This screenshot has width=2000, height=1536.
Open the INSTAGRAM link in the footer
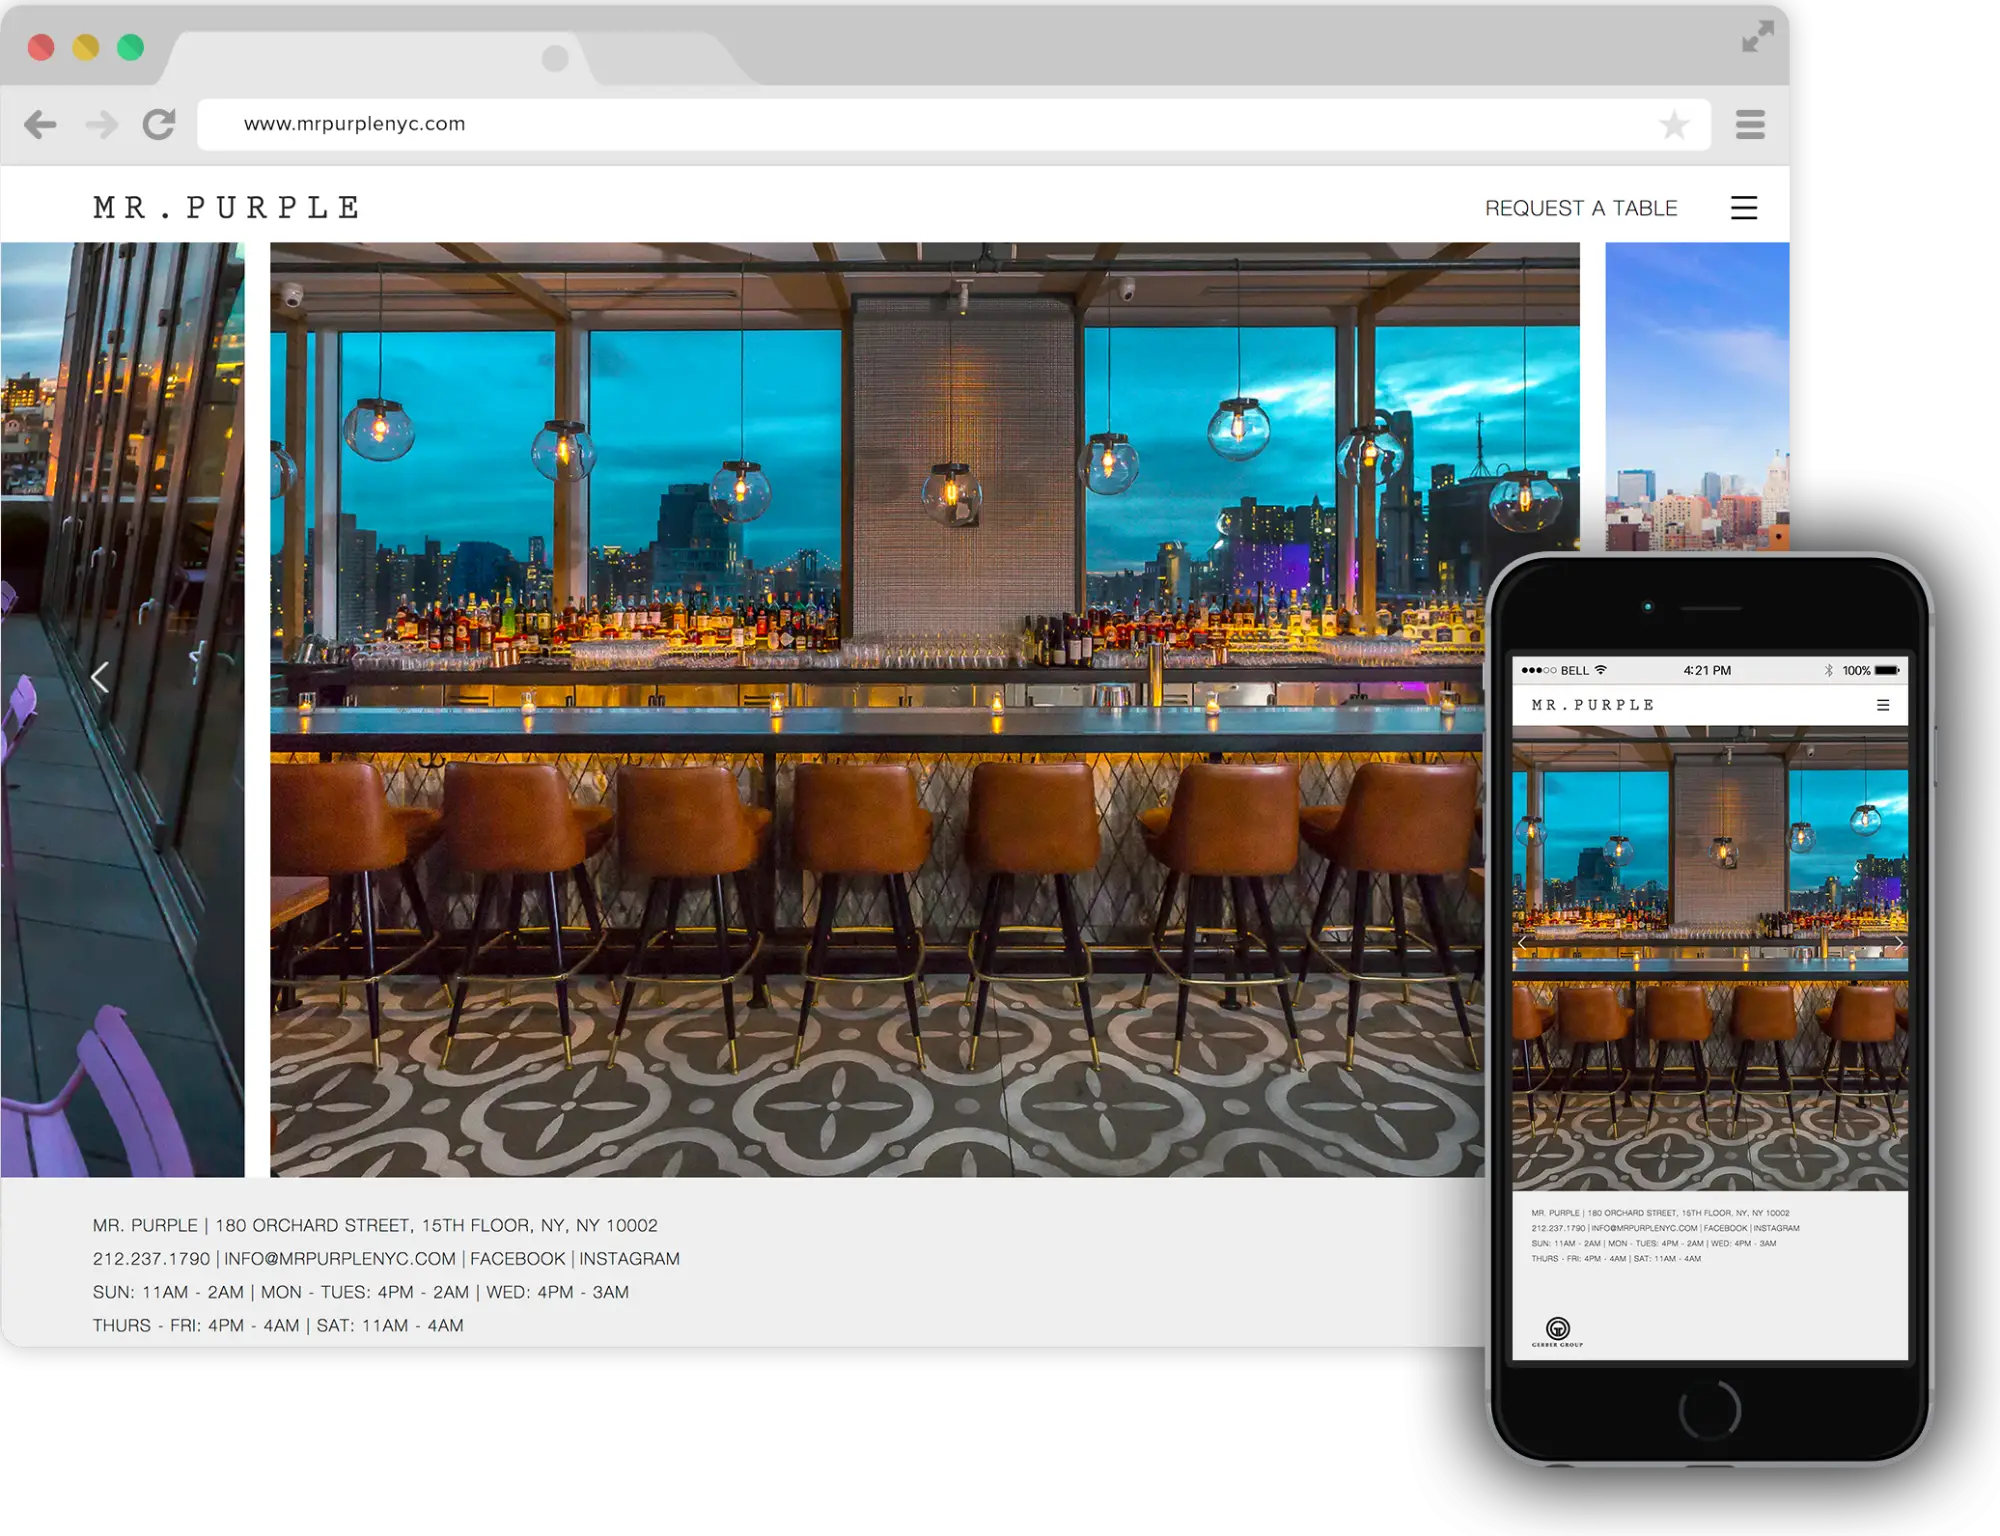pos(629,1258)
